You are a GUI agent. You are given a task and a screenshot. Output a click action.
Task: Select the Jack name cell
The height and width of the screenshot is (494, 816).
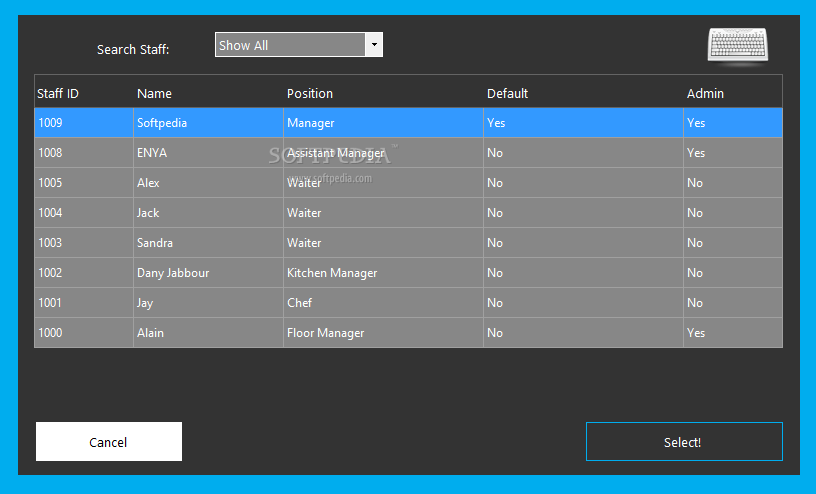pos(208,213)
